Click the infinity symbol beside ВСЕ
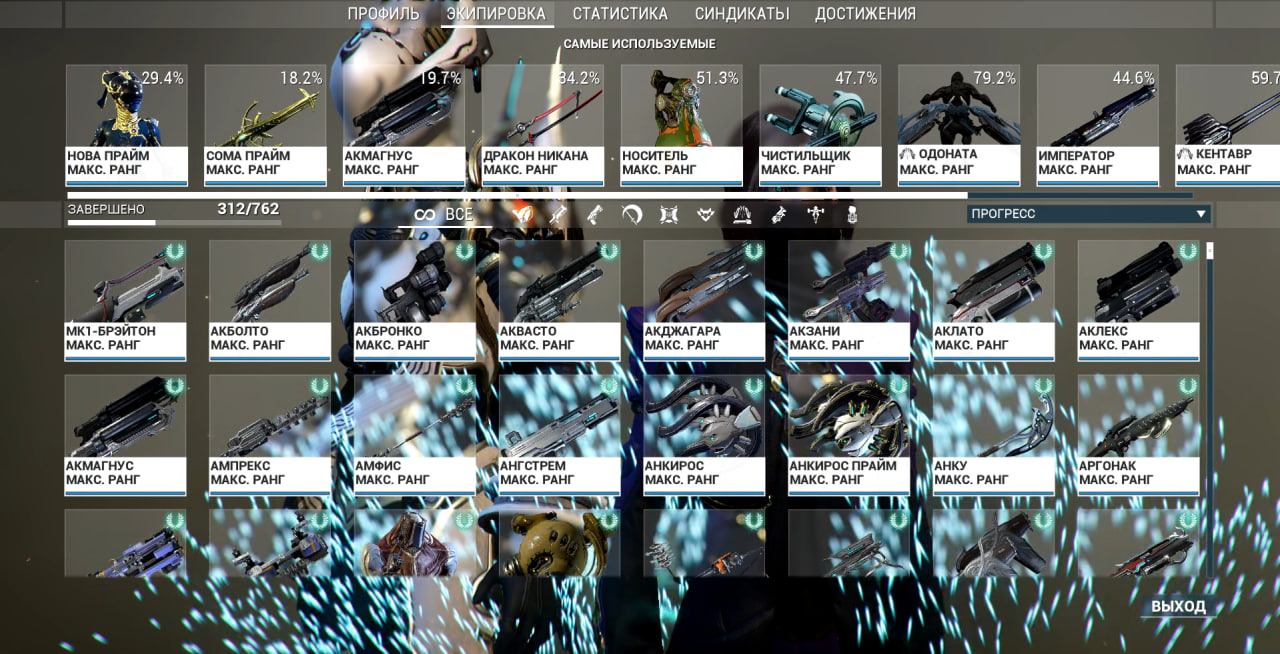The height and width of the screenshot is (654, 1280). pyautogui.click(x=425, y=215)
